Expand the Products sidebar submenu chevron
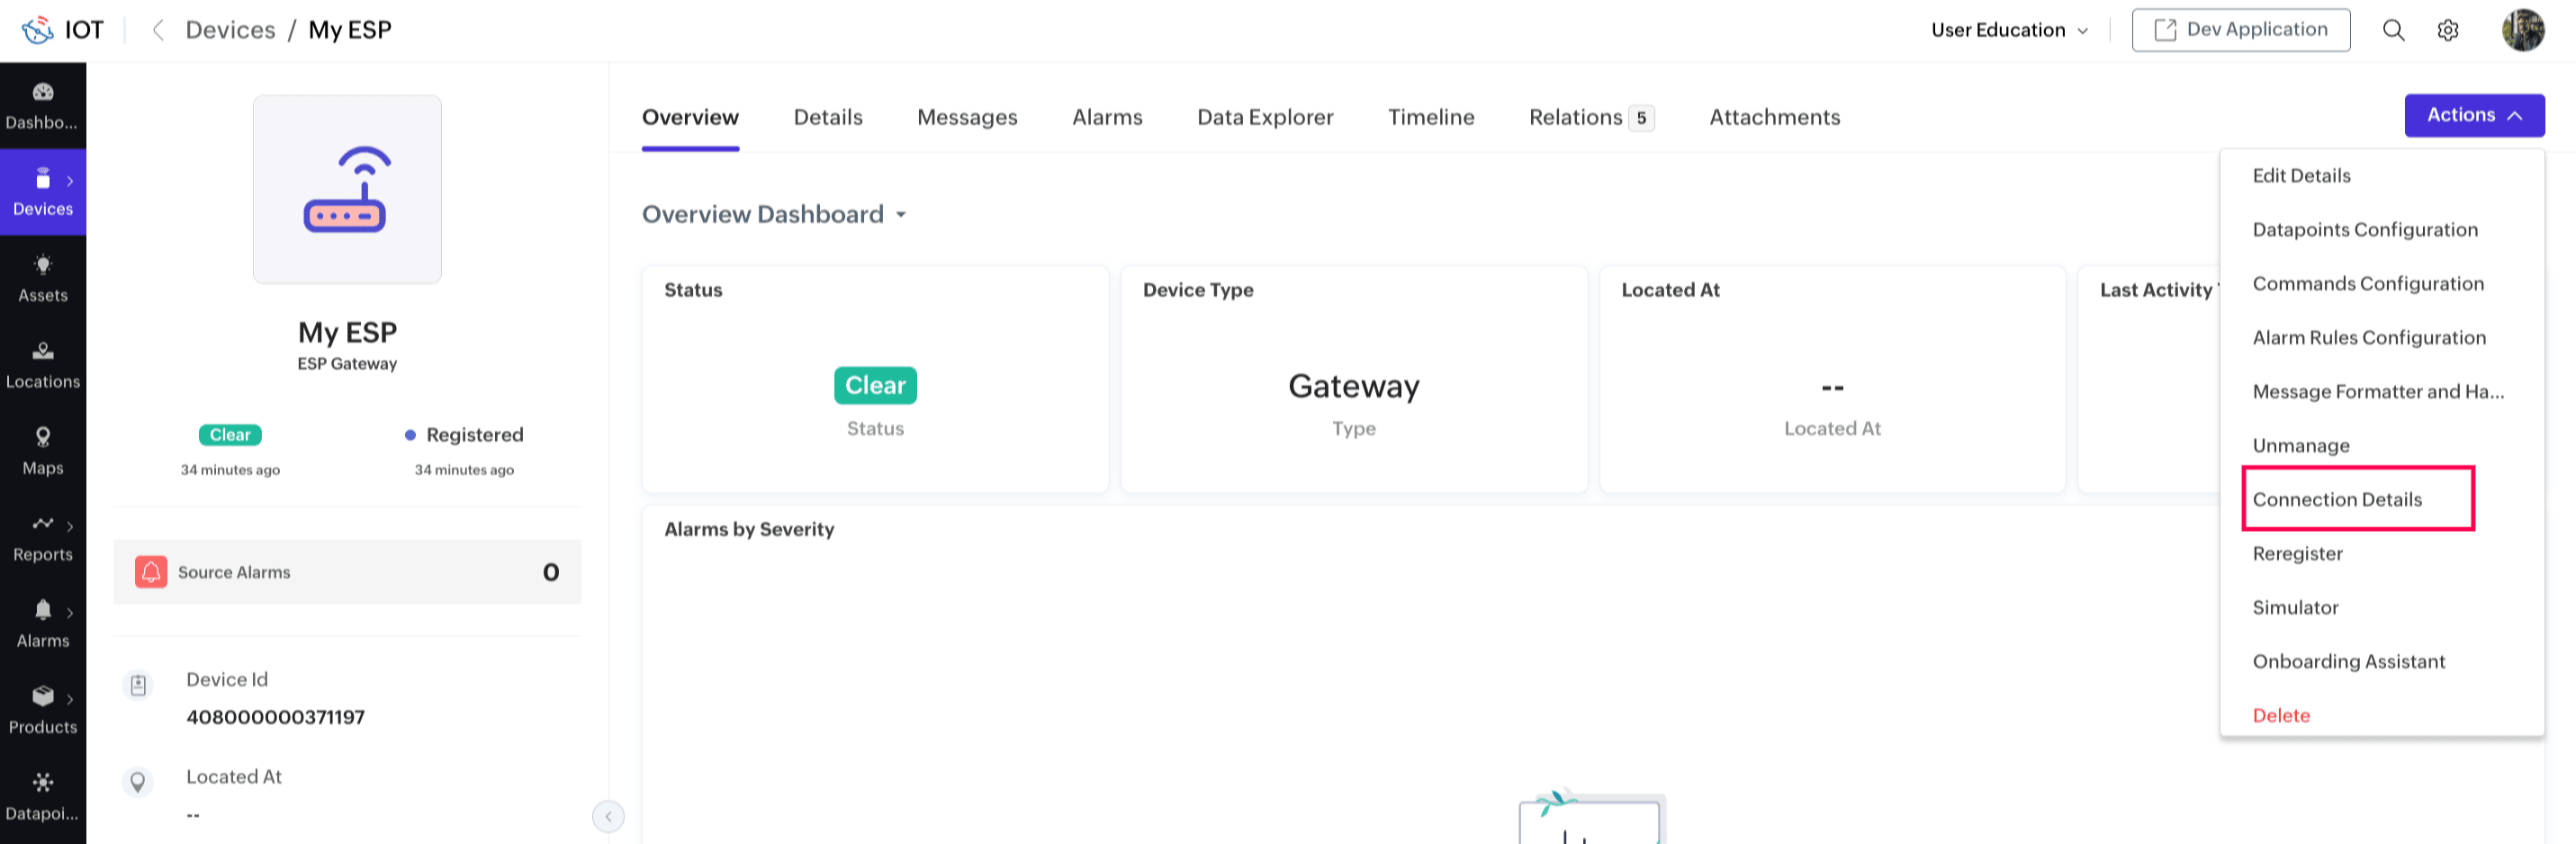The width and height of the screenshot is (2576, 844). click(x=70, y=699)
